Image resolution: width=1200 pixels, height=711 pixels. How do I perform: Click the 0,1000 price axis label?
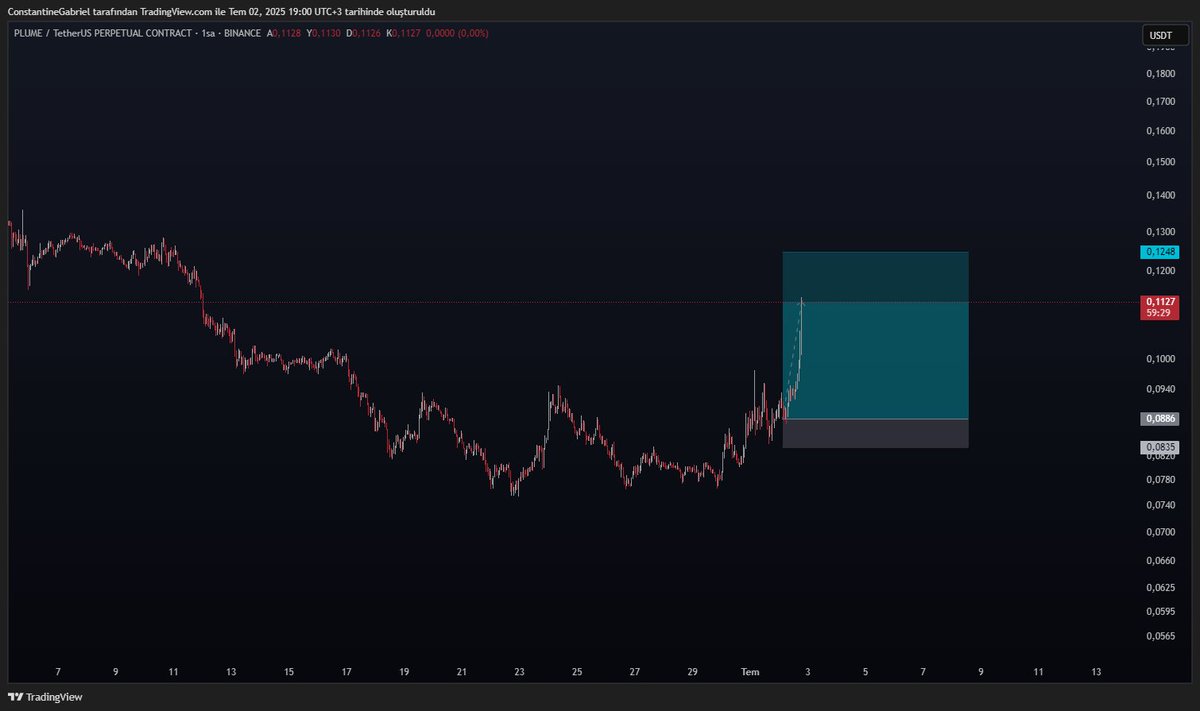tap(1160, 358)
